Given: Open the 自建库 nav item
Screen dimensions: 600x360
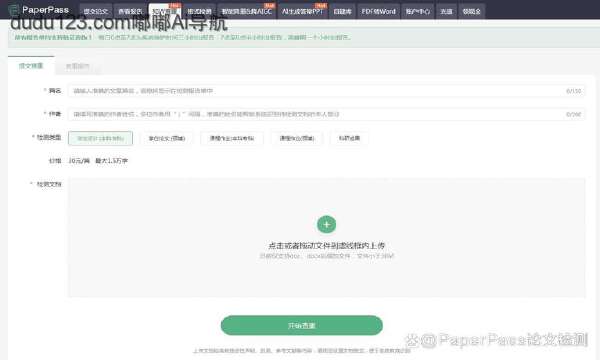Looking at the screenshot, I should tap(342, 11).
